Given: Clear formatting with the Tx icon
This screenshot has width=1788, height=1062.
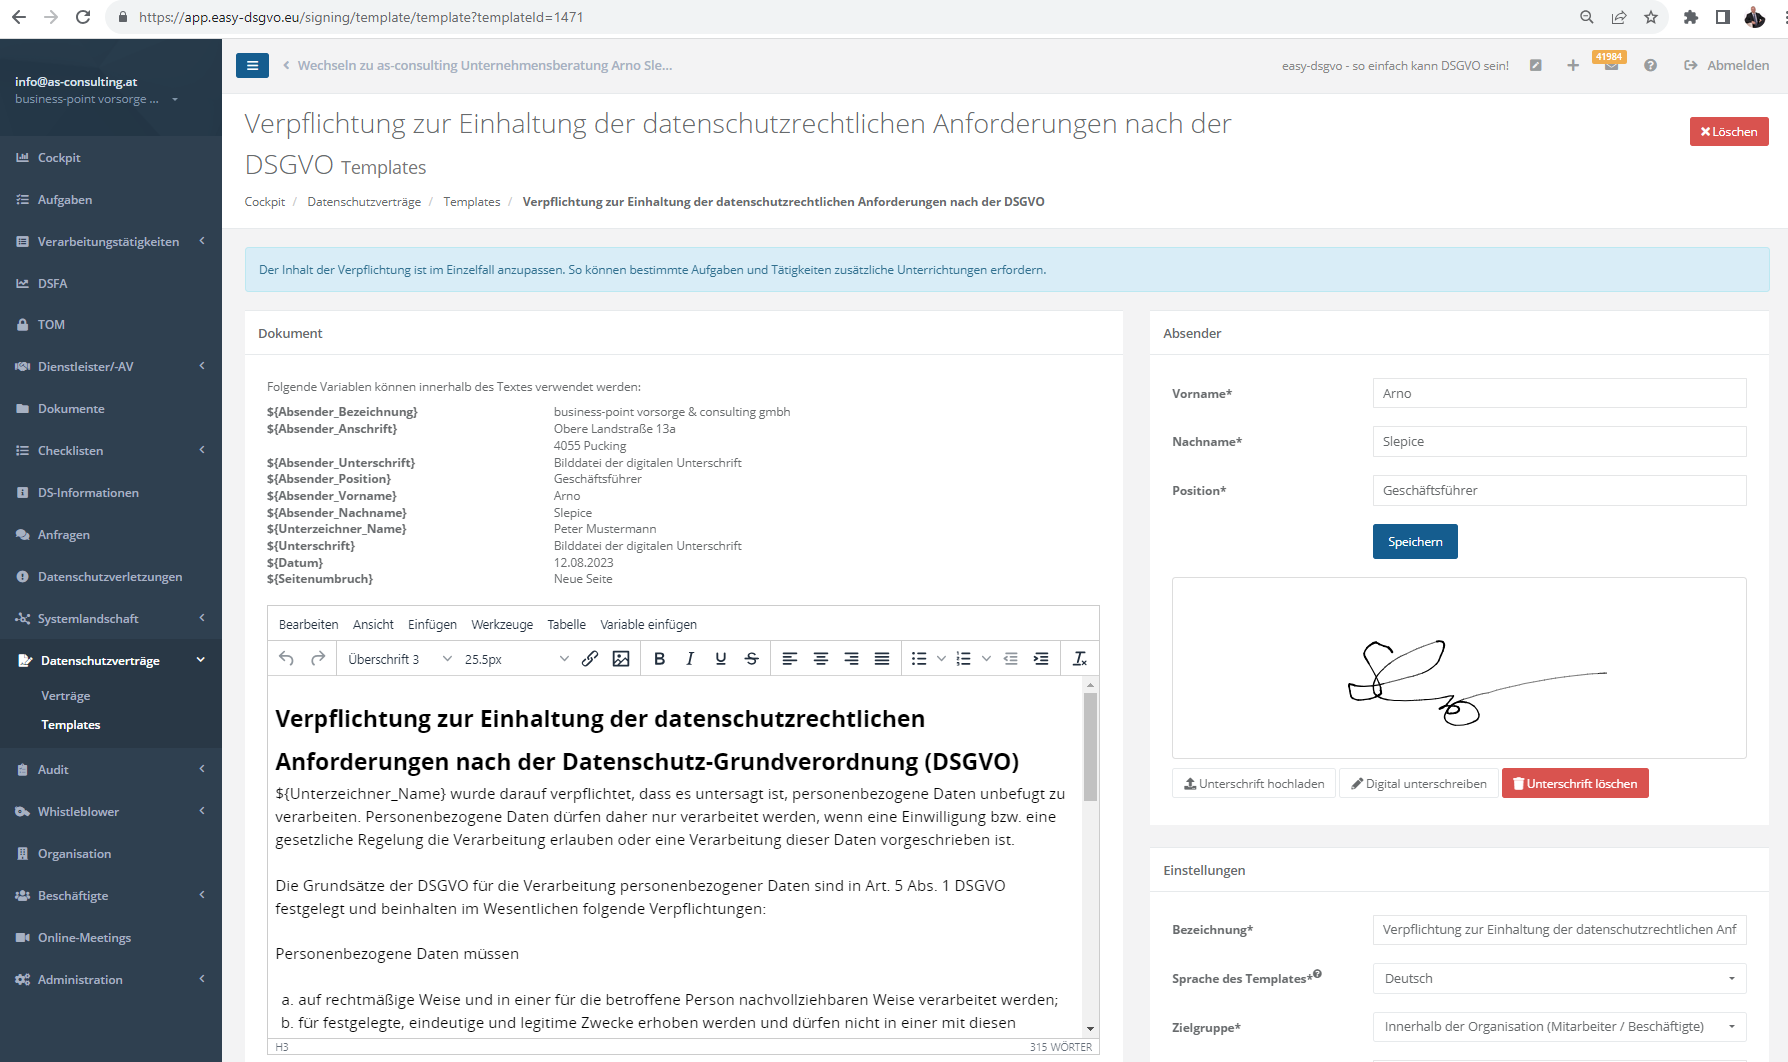Looking at the screenshot, I should point(1080,658).
